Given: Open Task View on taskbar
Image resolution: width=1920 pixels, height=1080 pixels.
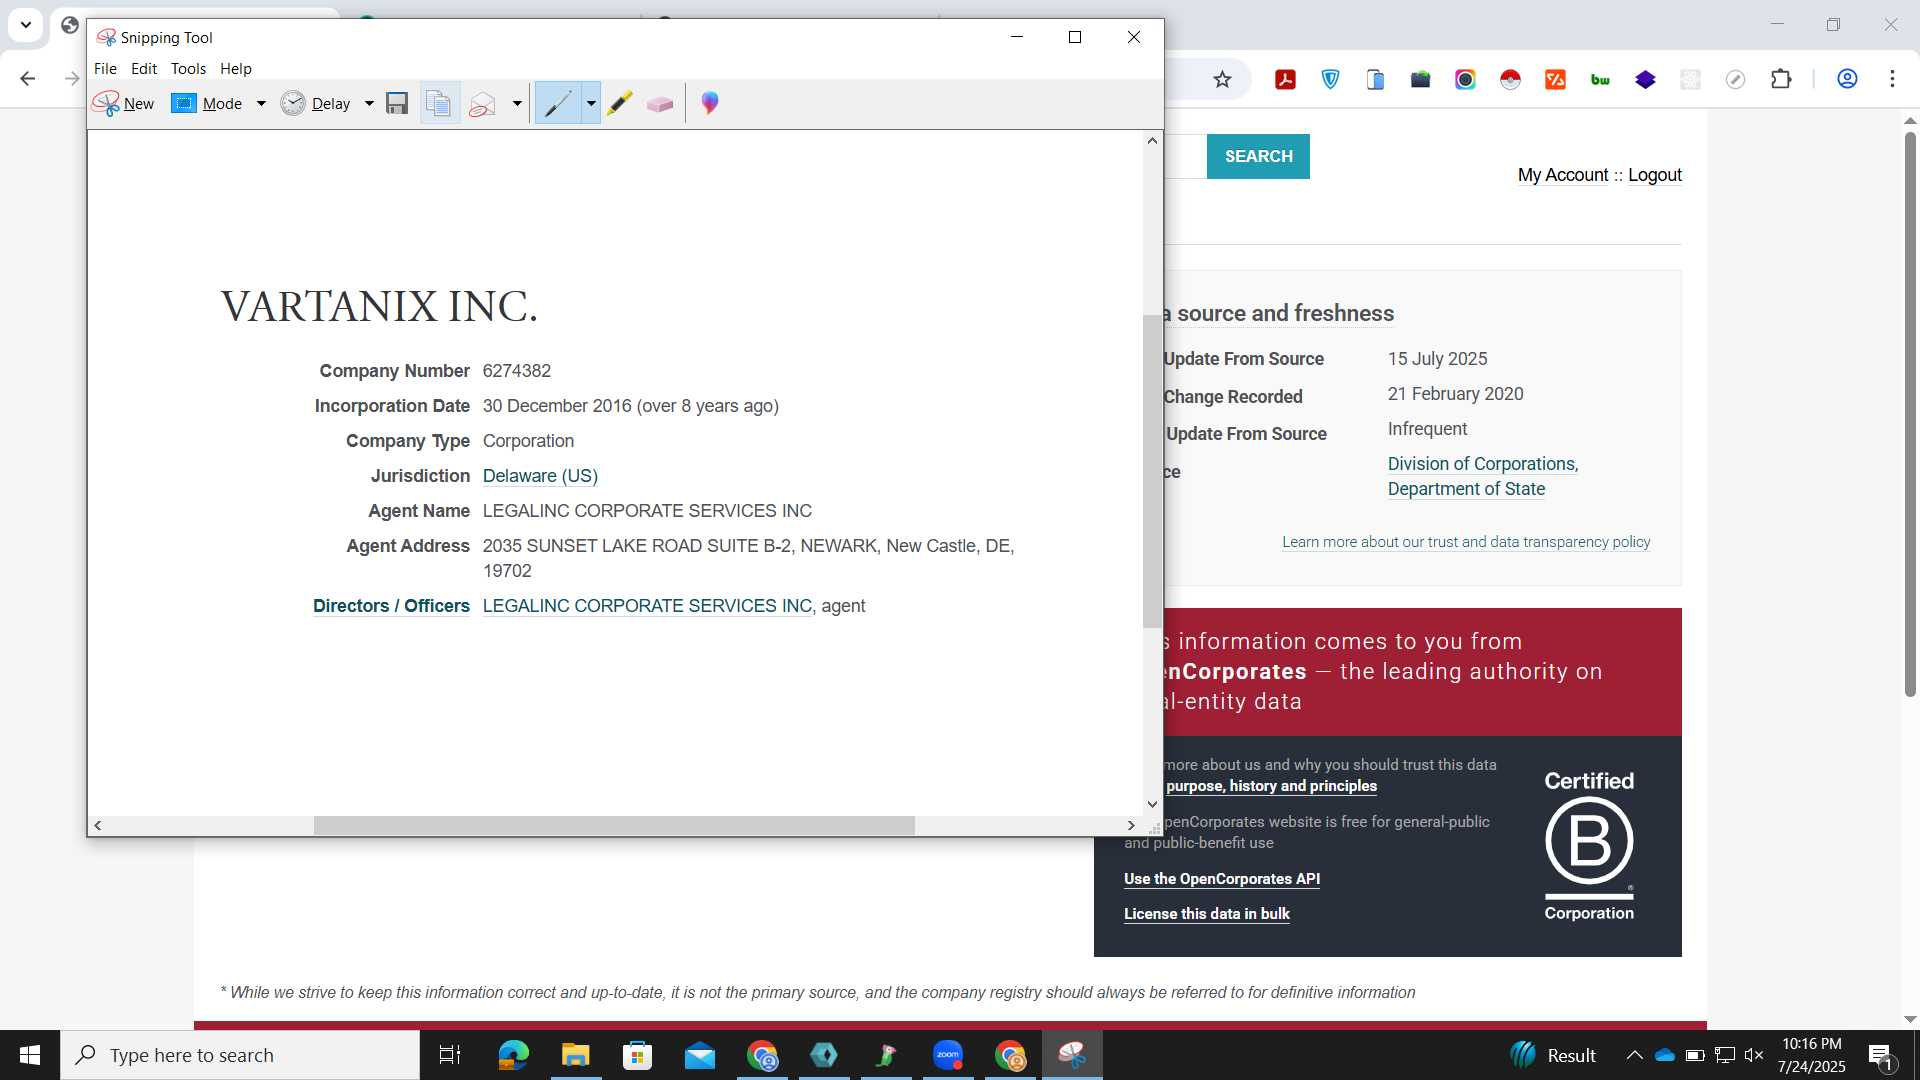Looking at the screenshot, I should [x=450, y=1055].
